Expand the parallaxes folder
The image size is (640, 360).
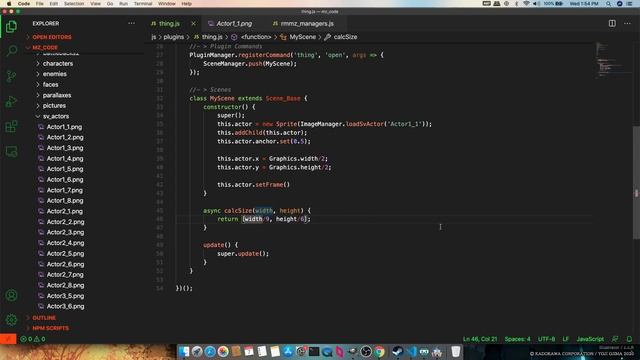(x=57, y=95)
